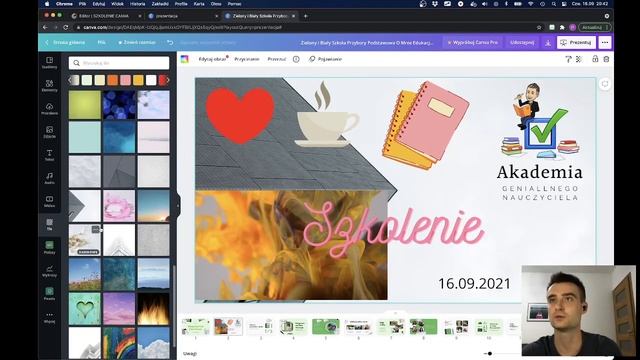This screenshot has height=360, width=640.
Task: Open the Szablony (templates) sidebar panel
Action: click(49, 62)
